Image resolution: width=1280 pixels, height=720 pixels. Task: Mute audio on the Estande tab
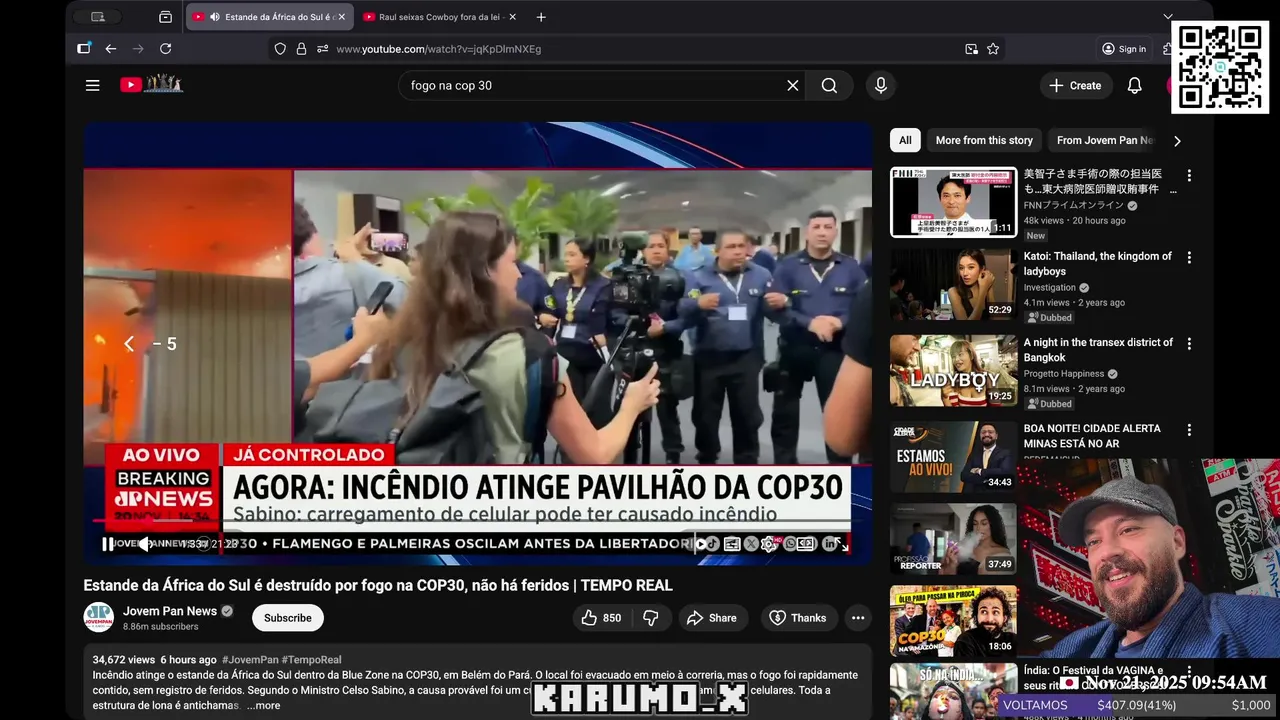pyautogui.click(x=214, y=17)
